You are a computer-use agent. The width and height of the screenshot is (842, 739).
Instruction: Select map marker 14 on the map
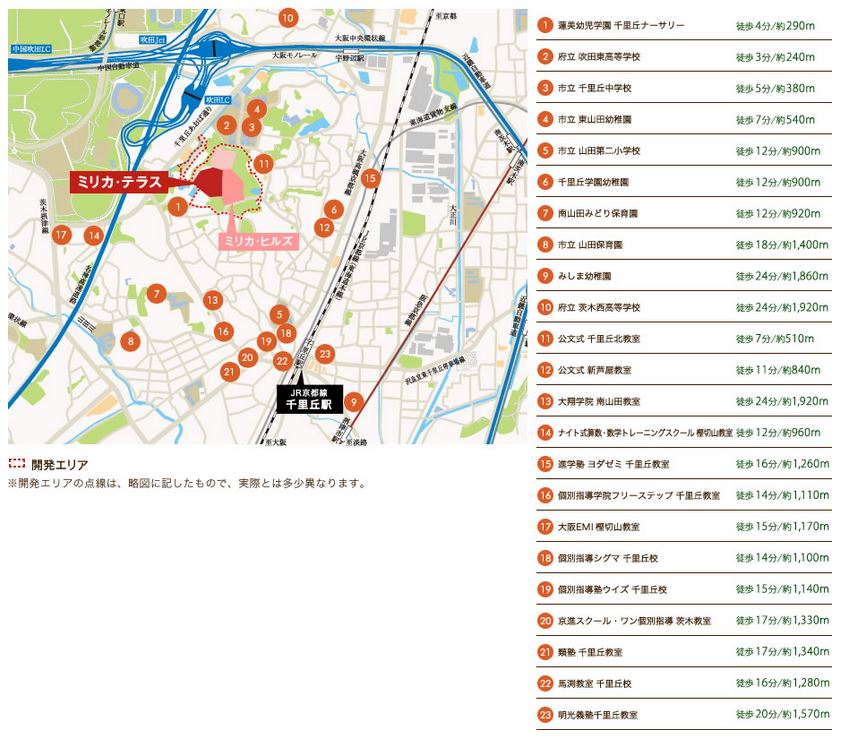94,236
